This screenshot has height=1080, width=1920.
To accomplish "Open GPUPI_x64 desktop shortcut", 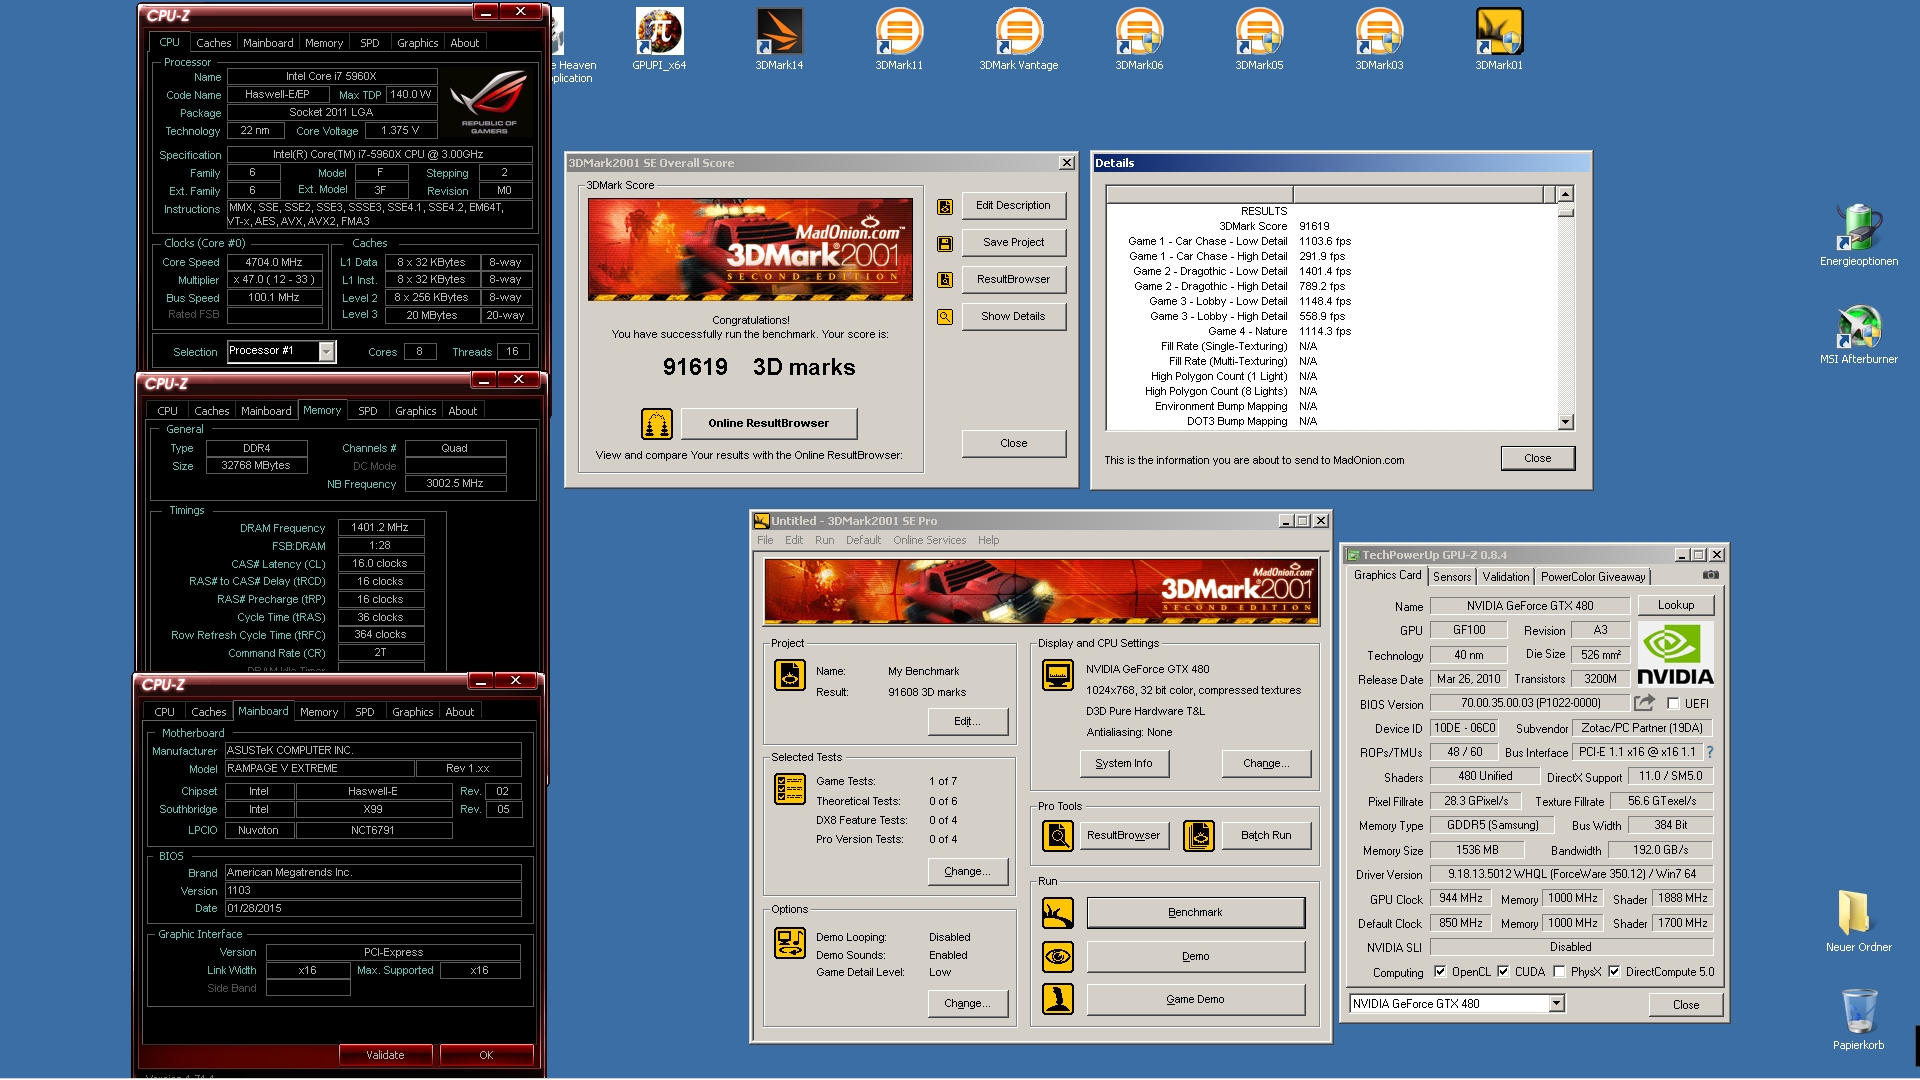I will [x=659, y=40].
